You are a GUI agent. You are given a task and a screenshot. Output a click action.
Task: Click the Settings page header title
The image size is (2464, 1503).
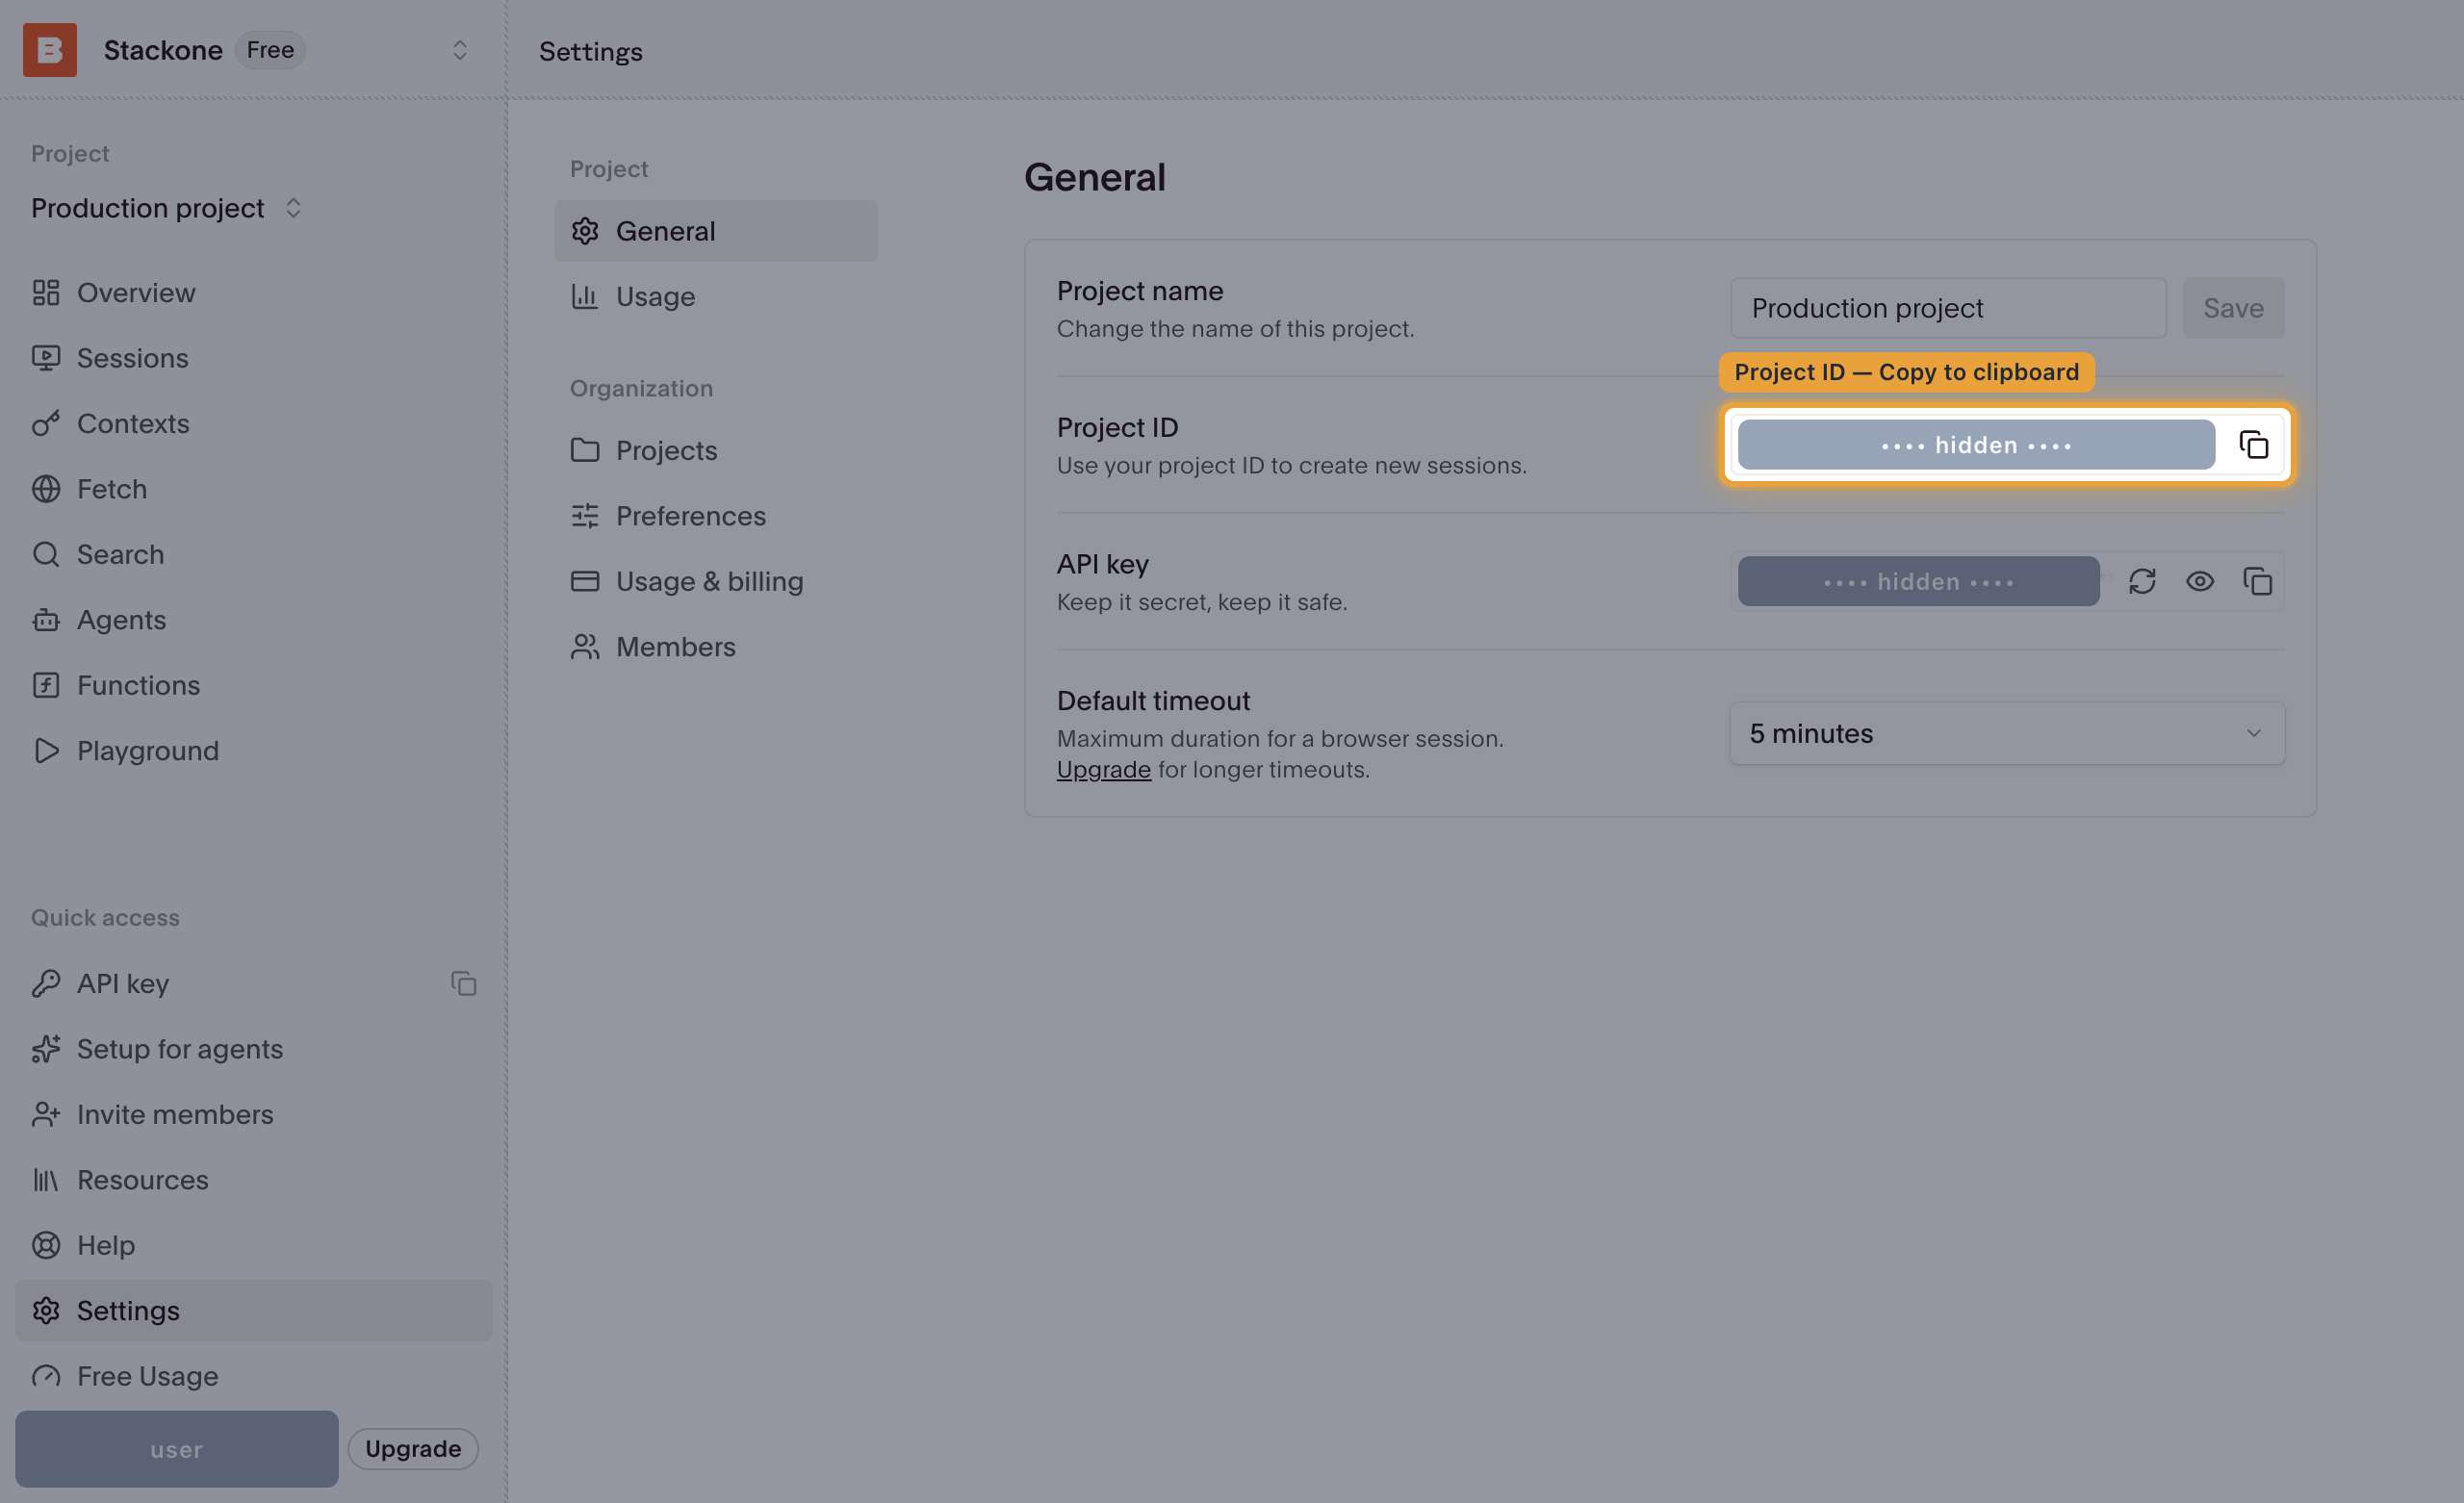[591, 51]
